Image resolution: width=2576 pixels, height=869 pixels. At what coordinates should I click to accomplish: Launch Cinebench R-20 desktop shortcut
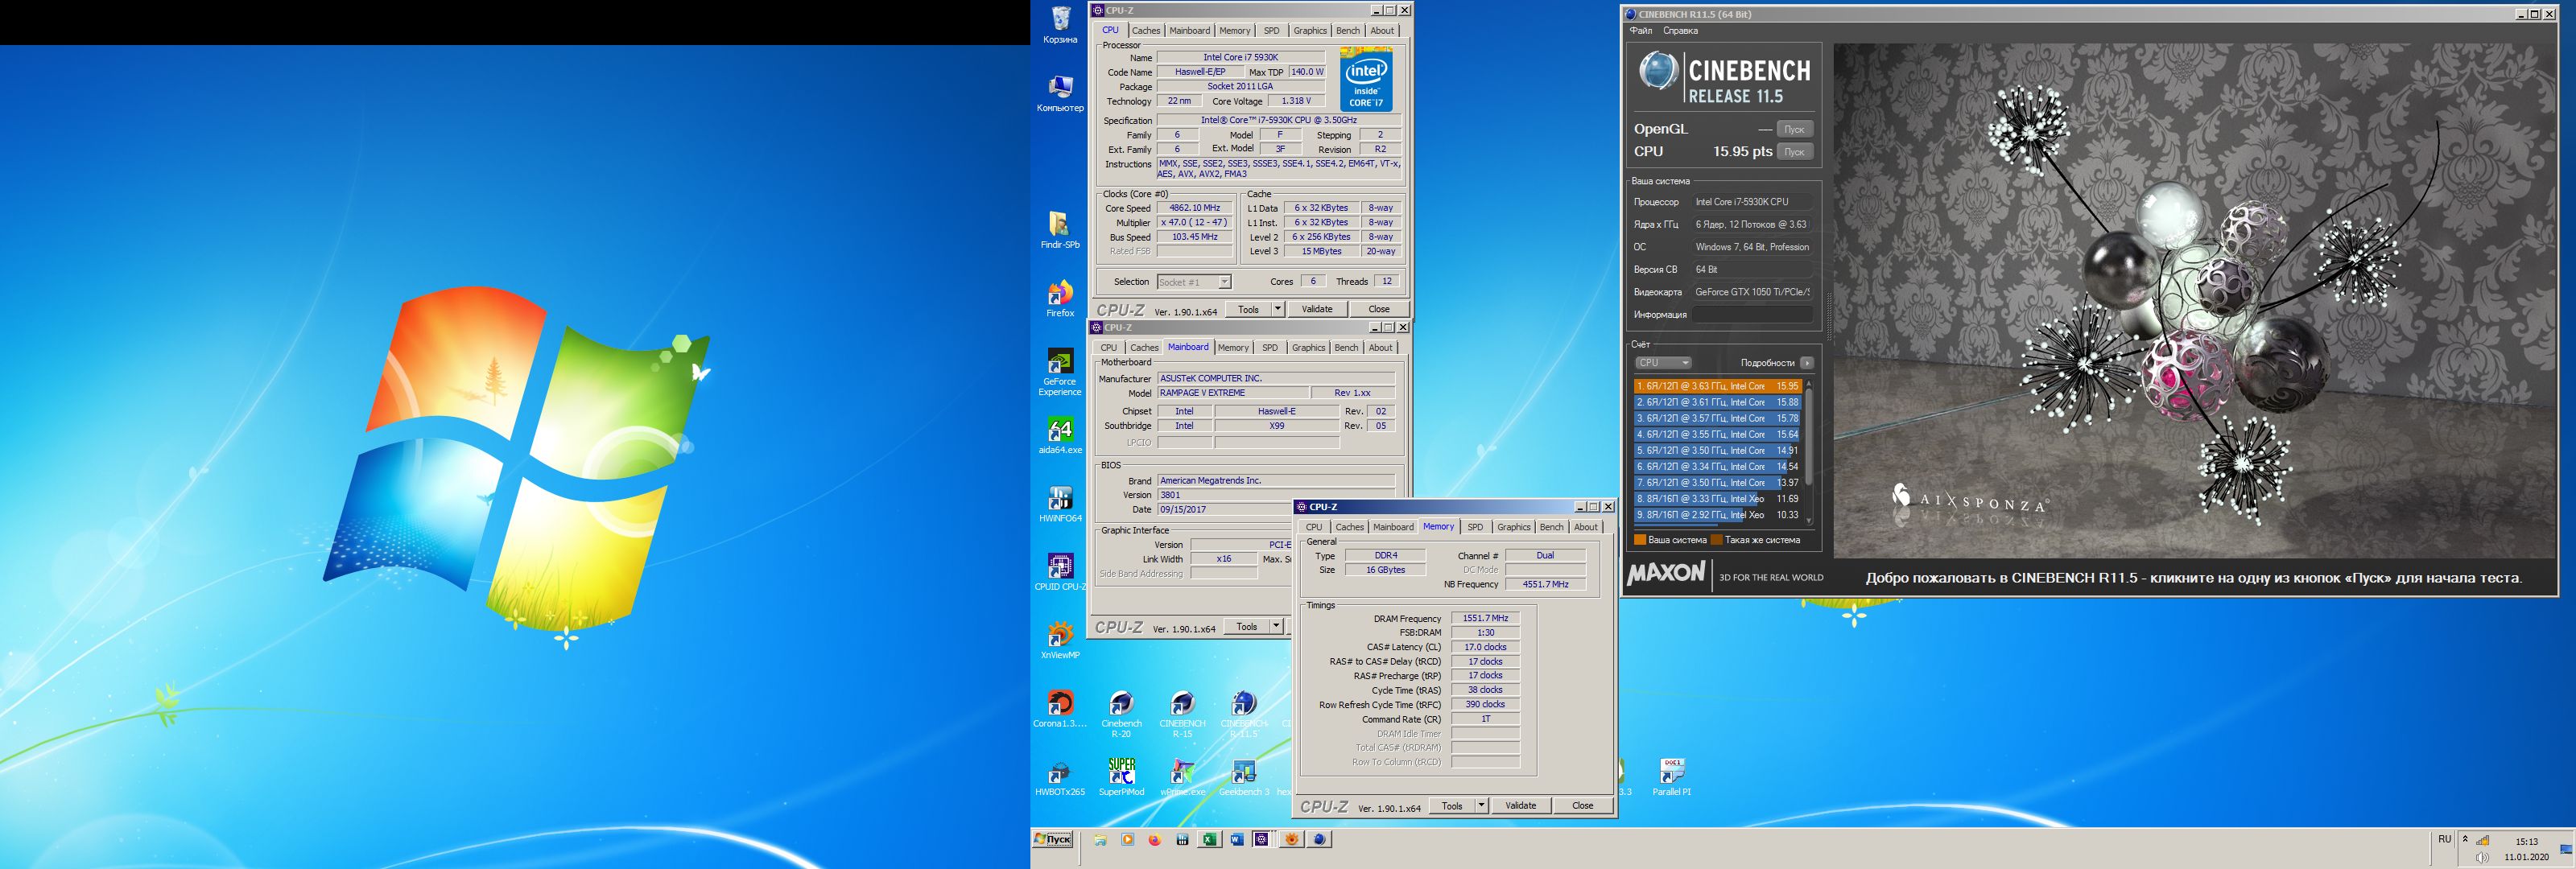[1121, 714]
